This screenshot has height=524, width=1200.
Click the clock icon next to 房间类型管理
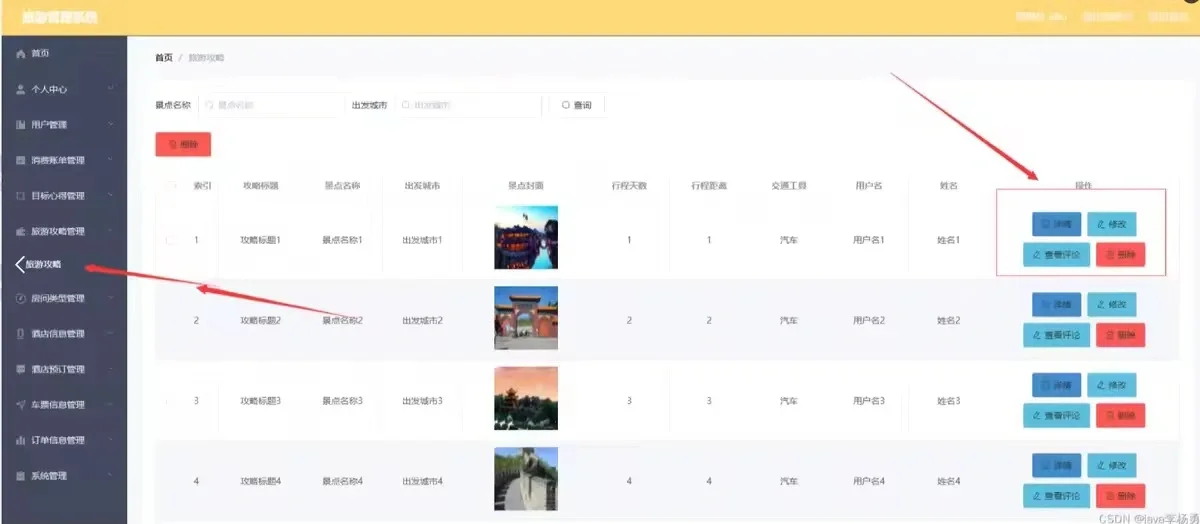tap(21, 298)
